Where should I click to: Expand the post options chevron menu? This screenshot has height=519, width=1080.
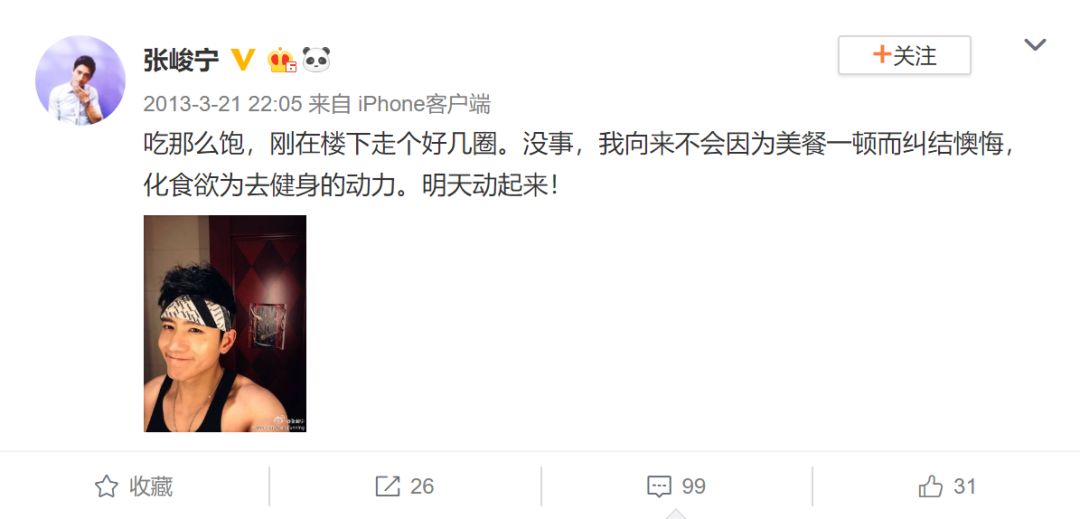[x=1035, y=45]
